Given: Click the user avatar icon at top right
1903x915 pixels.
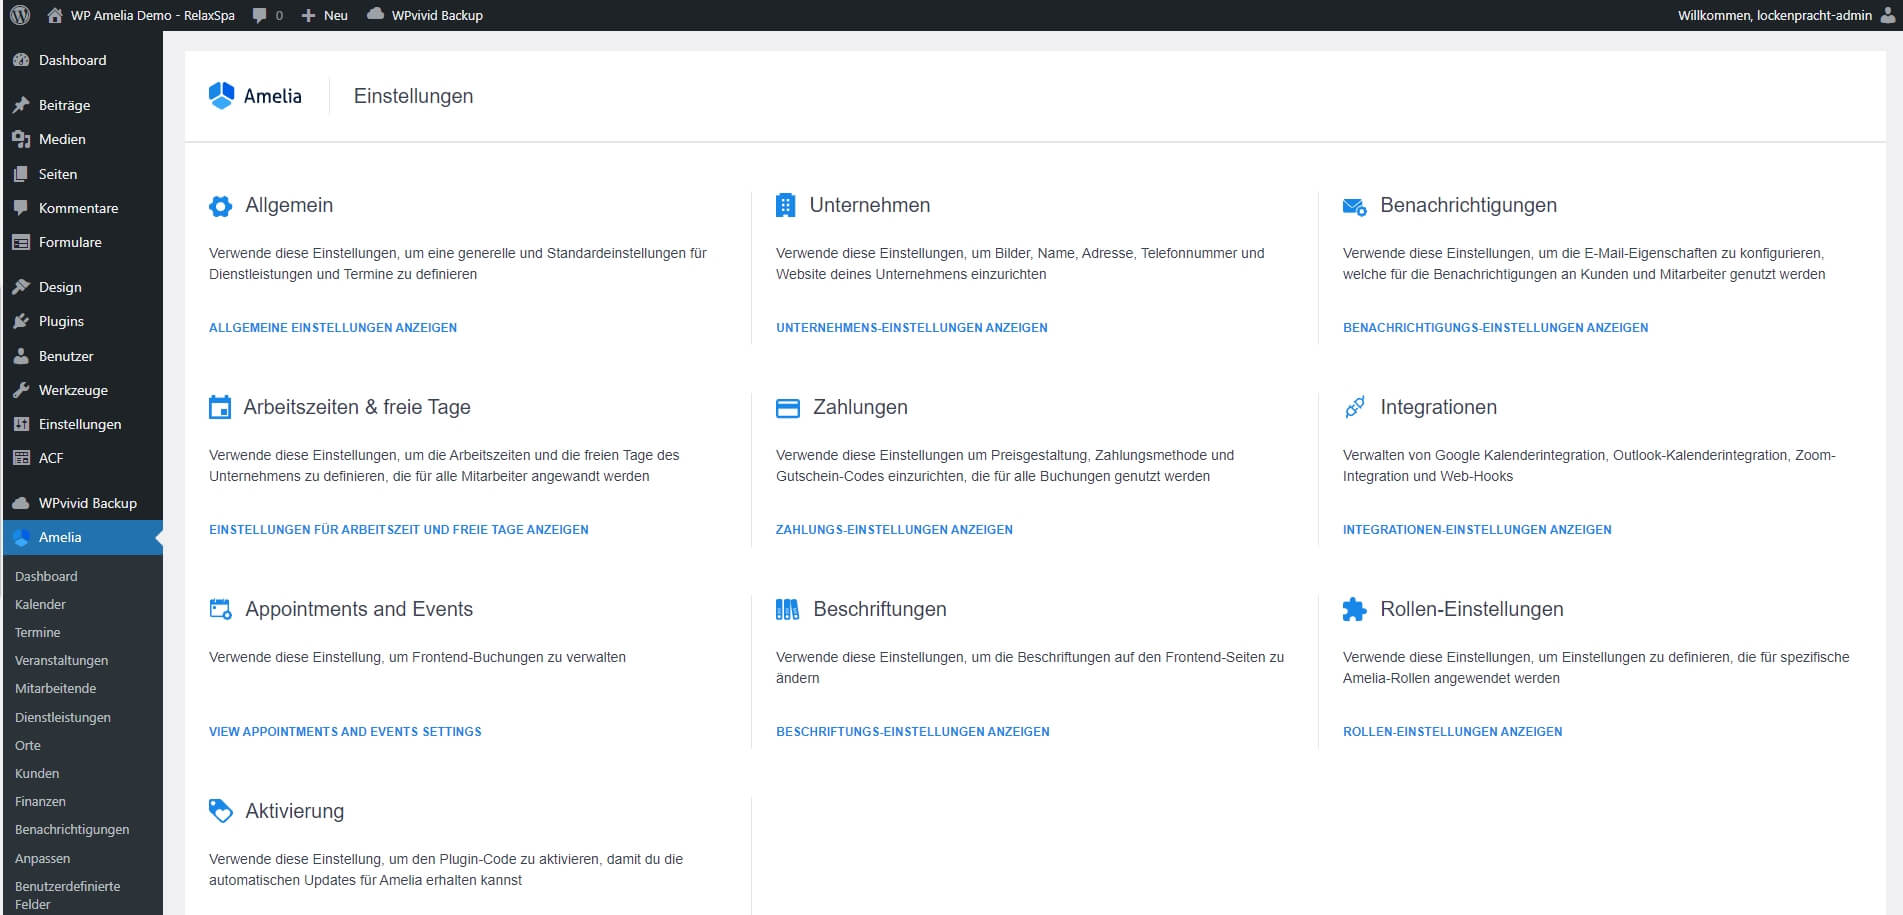Looking at the screenshot, I should click(1886, 15).
